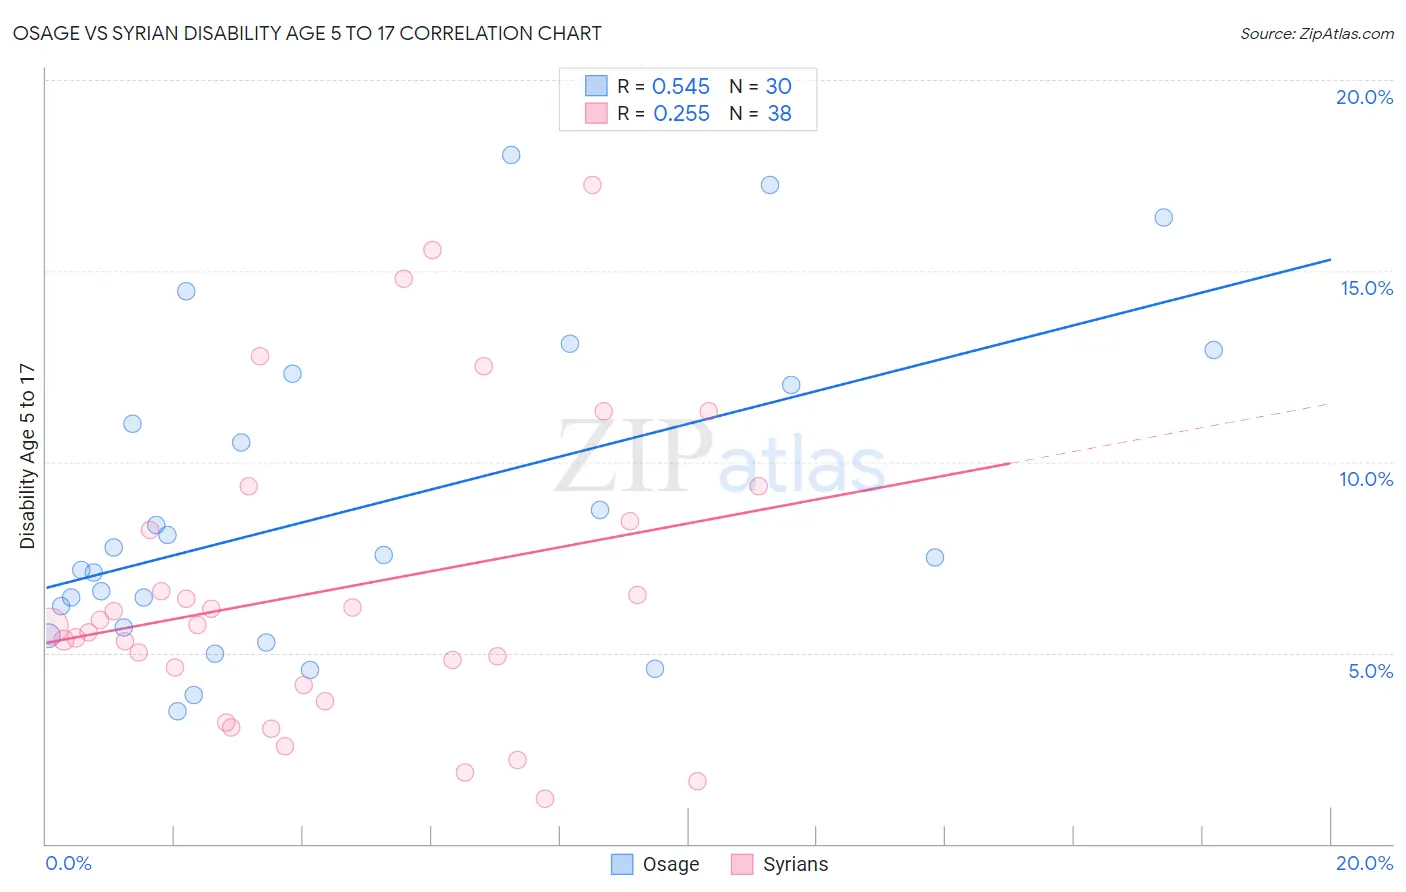This screenshot has height=892, width=1406.
Task: Click the pink swatch beside R = 0.255
Action: point(596,113)
